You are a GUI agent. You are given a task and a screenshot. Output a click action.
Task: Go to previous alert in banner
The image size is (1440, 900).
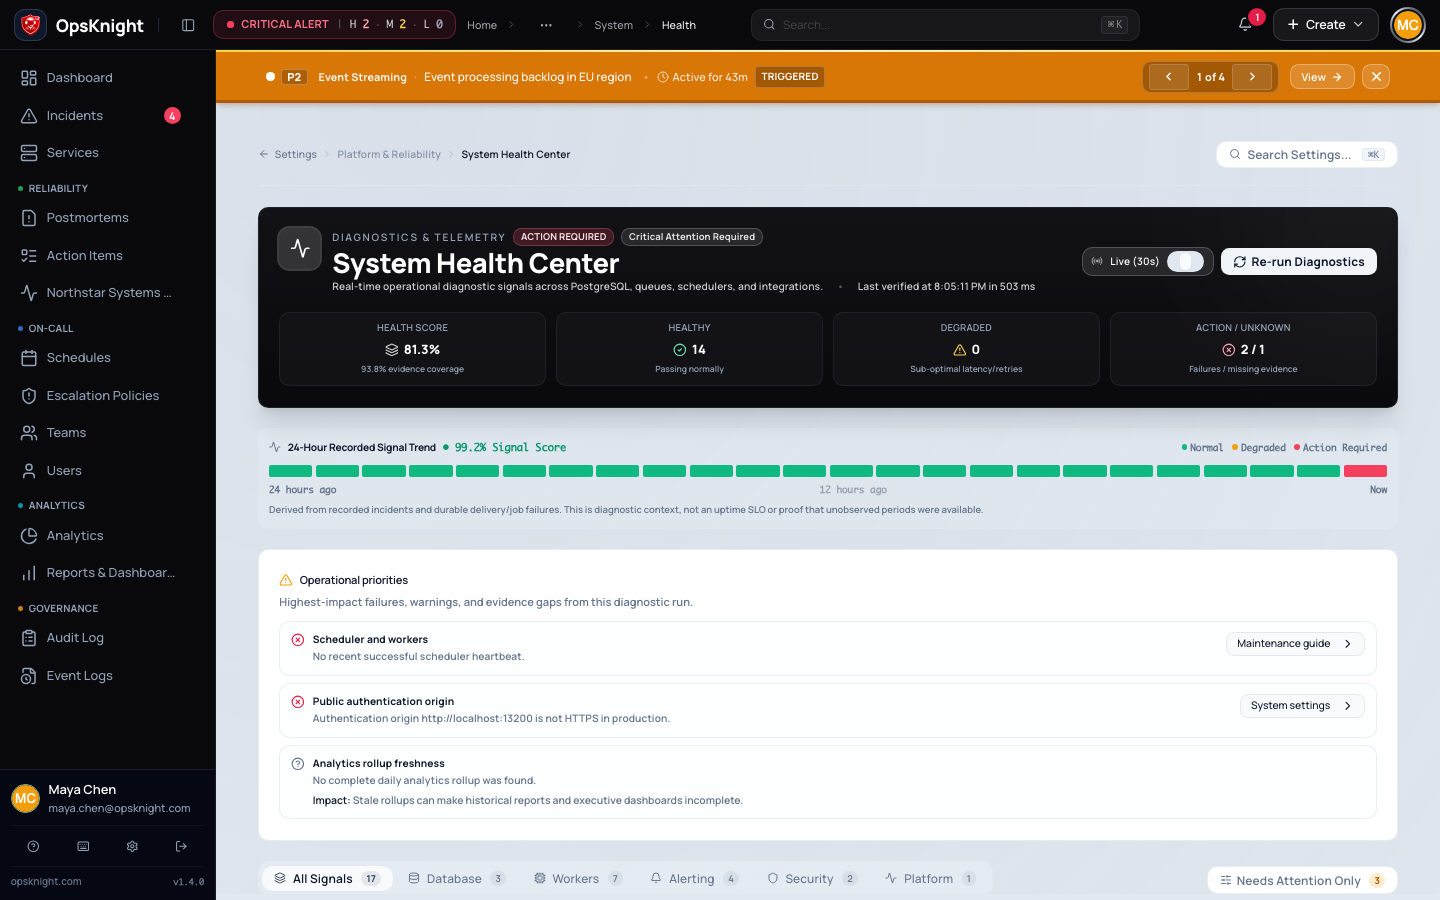point(1168,77)
